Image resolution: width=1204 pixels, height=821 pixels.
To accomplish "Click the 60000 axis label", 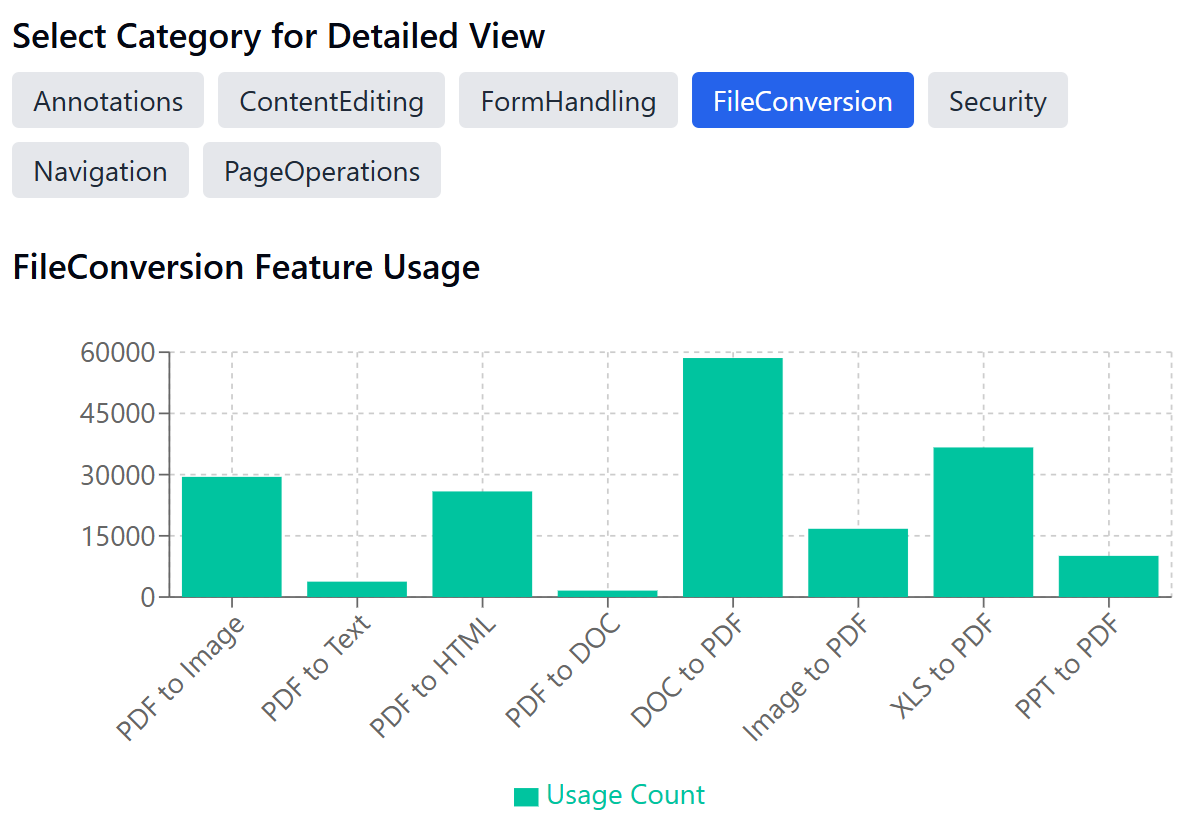I will (x=115, y=353).
